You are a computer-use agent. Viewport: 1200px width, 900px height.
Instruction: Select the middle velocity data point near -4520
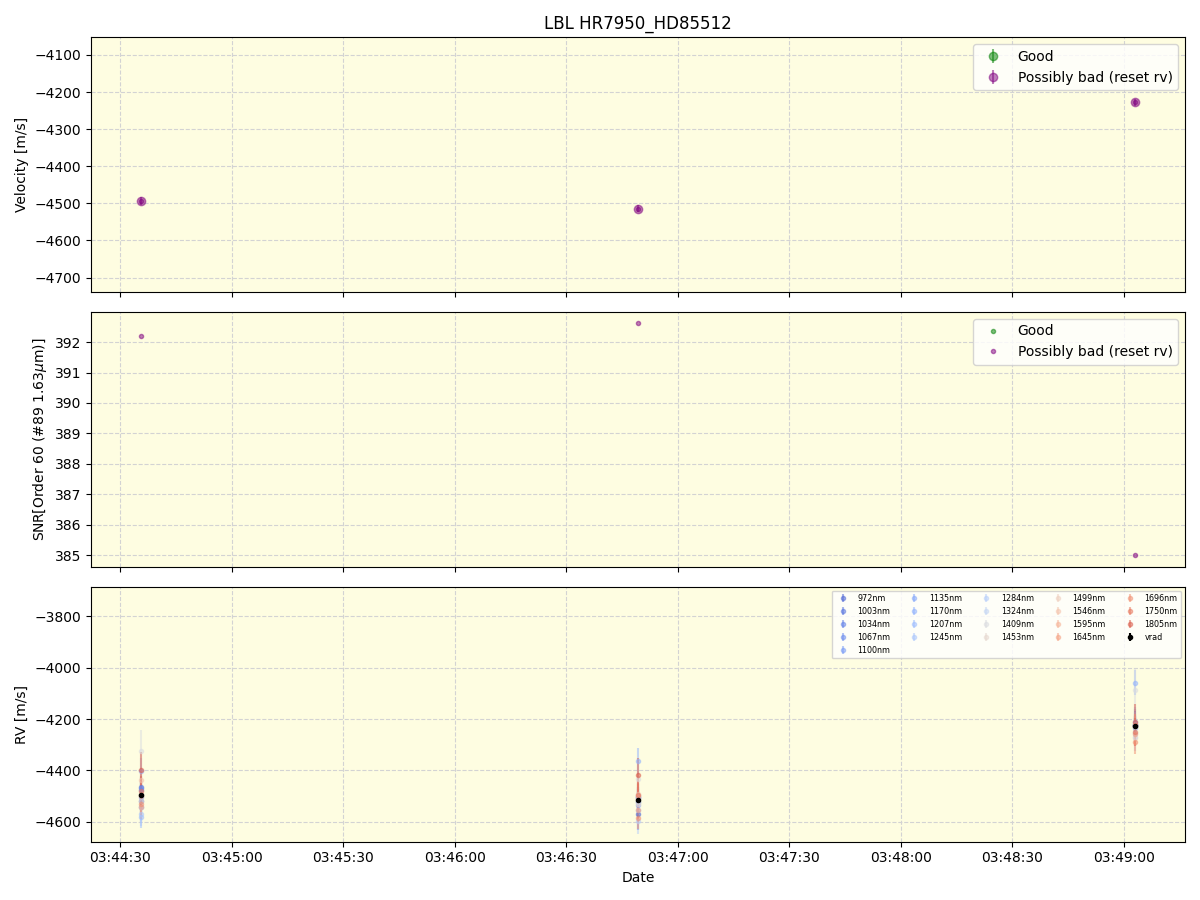pos(638,209)
